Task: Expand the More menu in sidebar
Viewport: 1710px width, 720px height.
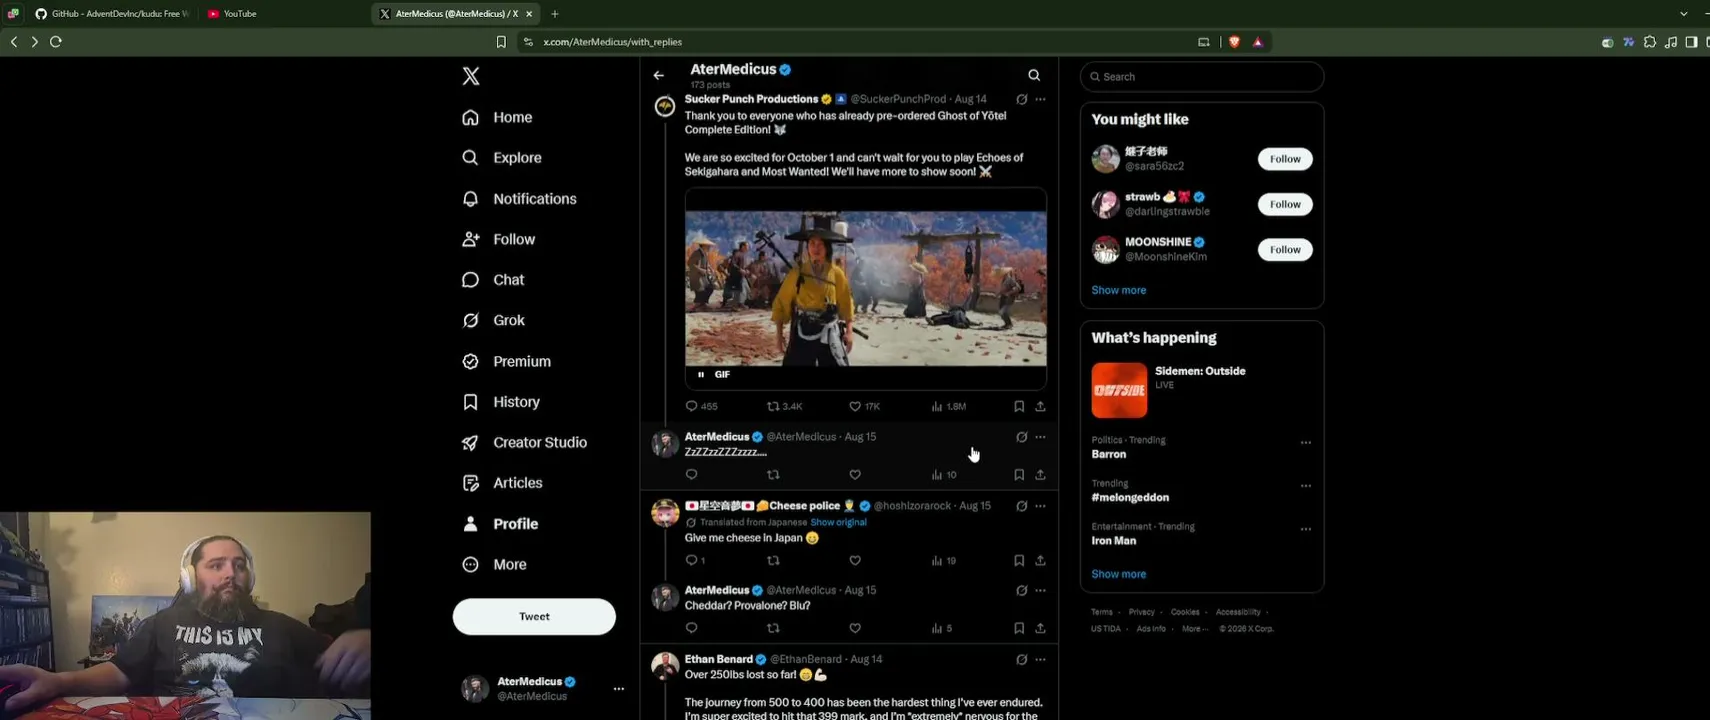Action: (494, 564)
